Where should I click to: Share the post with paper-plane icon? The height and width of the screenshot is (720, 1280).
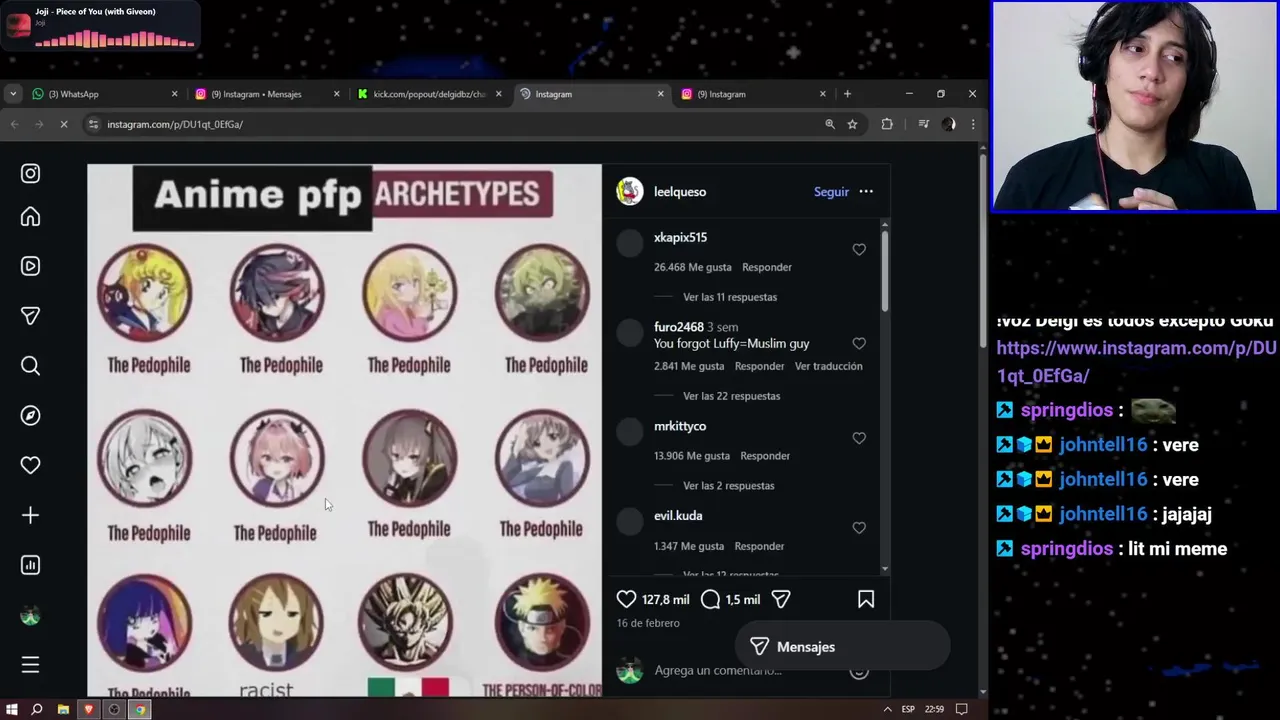click(x=781, y=599)
